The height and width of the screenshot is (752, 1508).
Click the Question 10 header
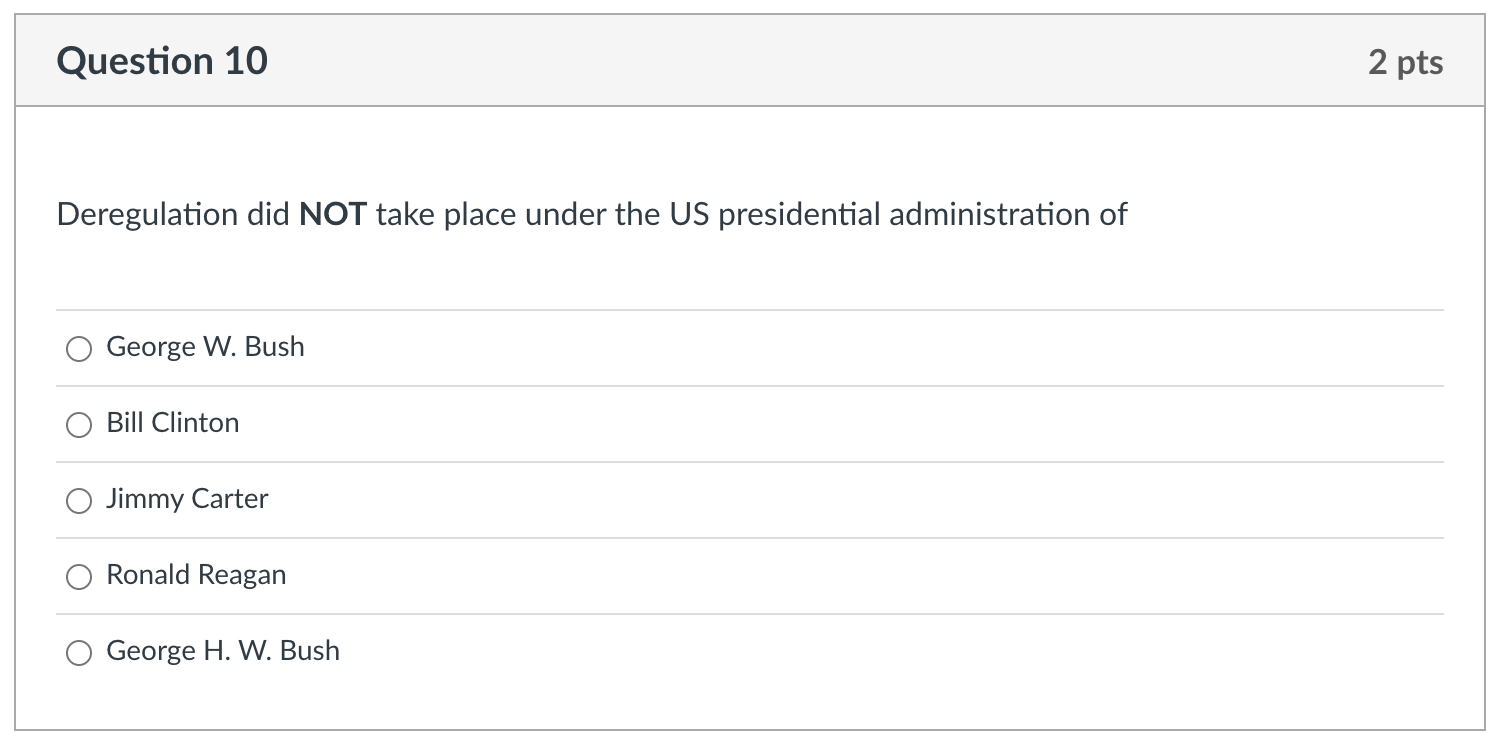point(162,60)
